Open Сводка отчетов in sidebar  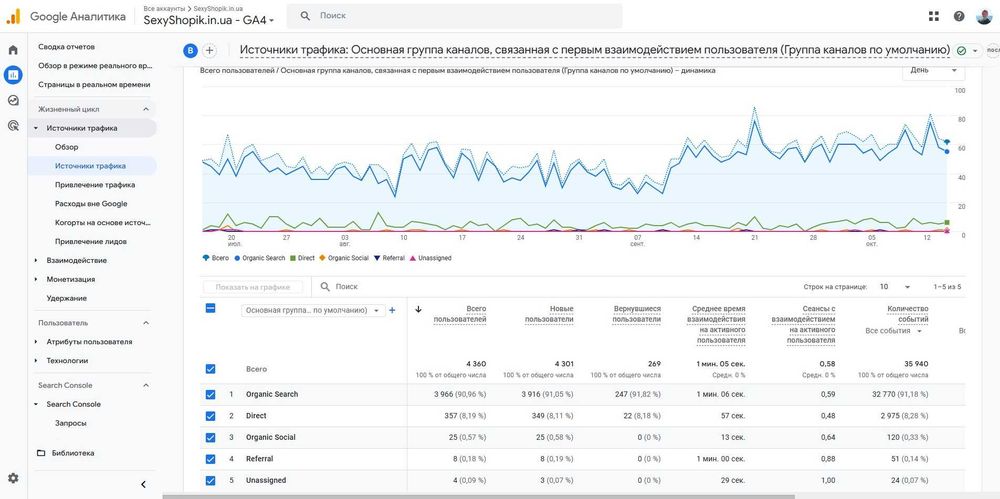pos(66,47)
